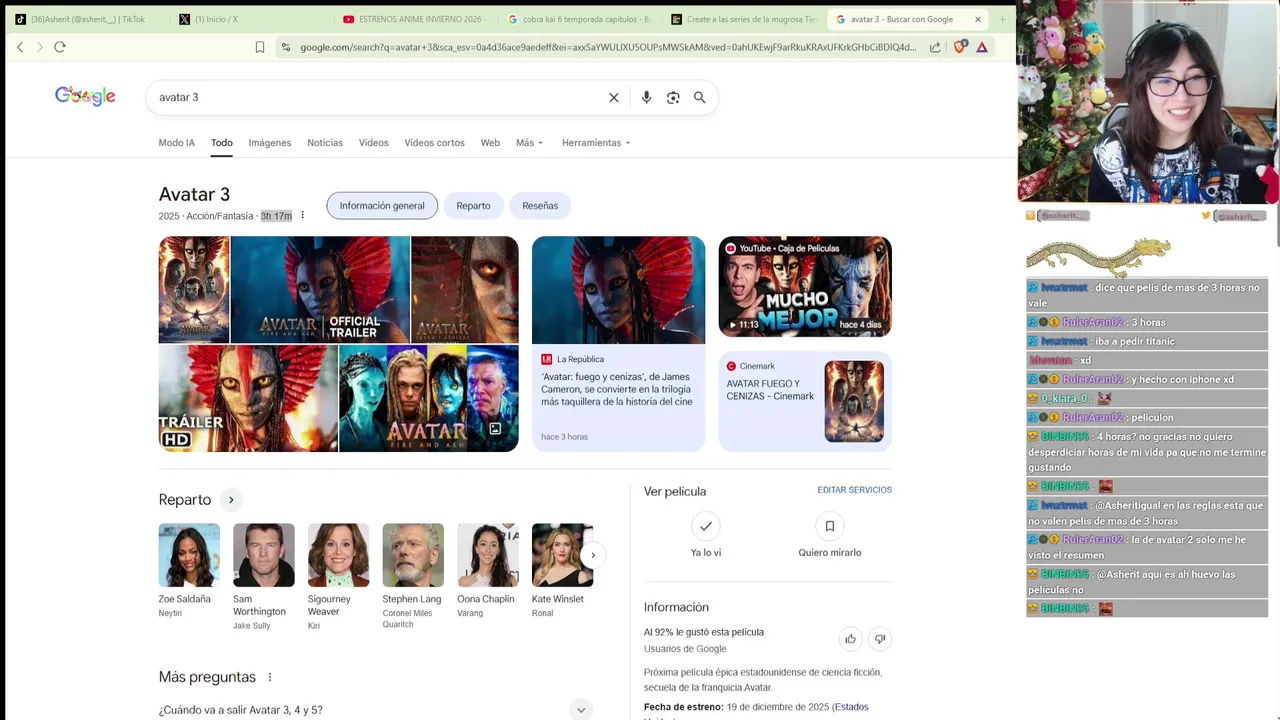This screenshot has height=720, width=1280.
Task: Click the Reparto chip button
Action: (473, 206)
